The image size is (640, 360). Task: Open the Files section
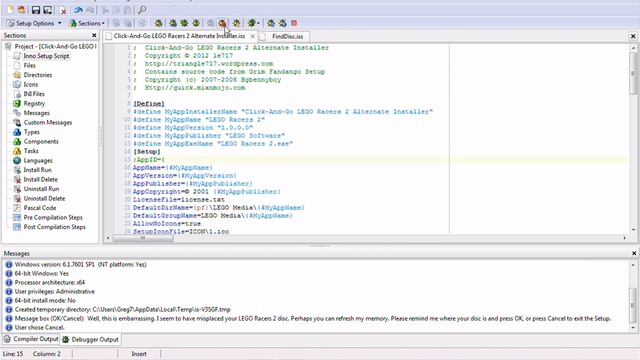pyautogui.click(x=29, y=65)
